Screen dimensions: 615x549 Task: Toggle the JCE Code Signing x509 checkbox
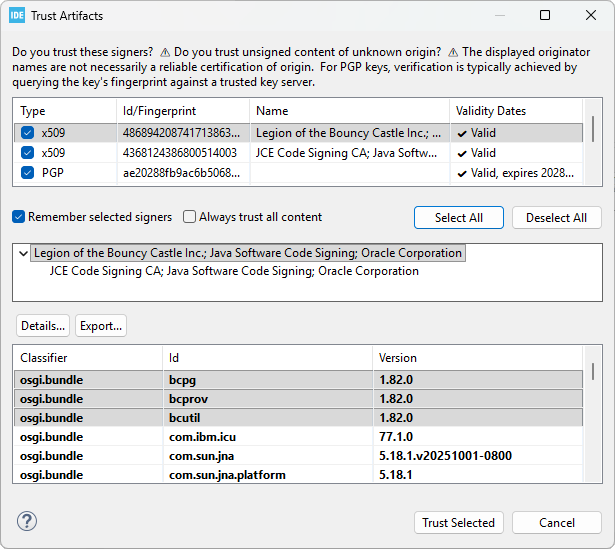27,153
